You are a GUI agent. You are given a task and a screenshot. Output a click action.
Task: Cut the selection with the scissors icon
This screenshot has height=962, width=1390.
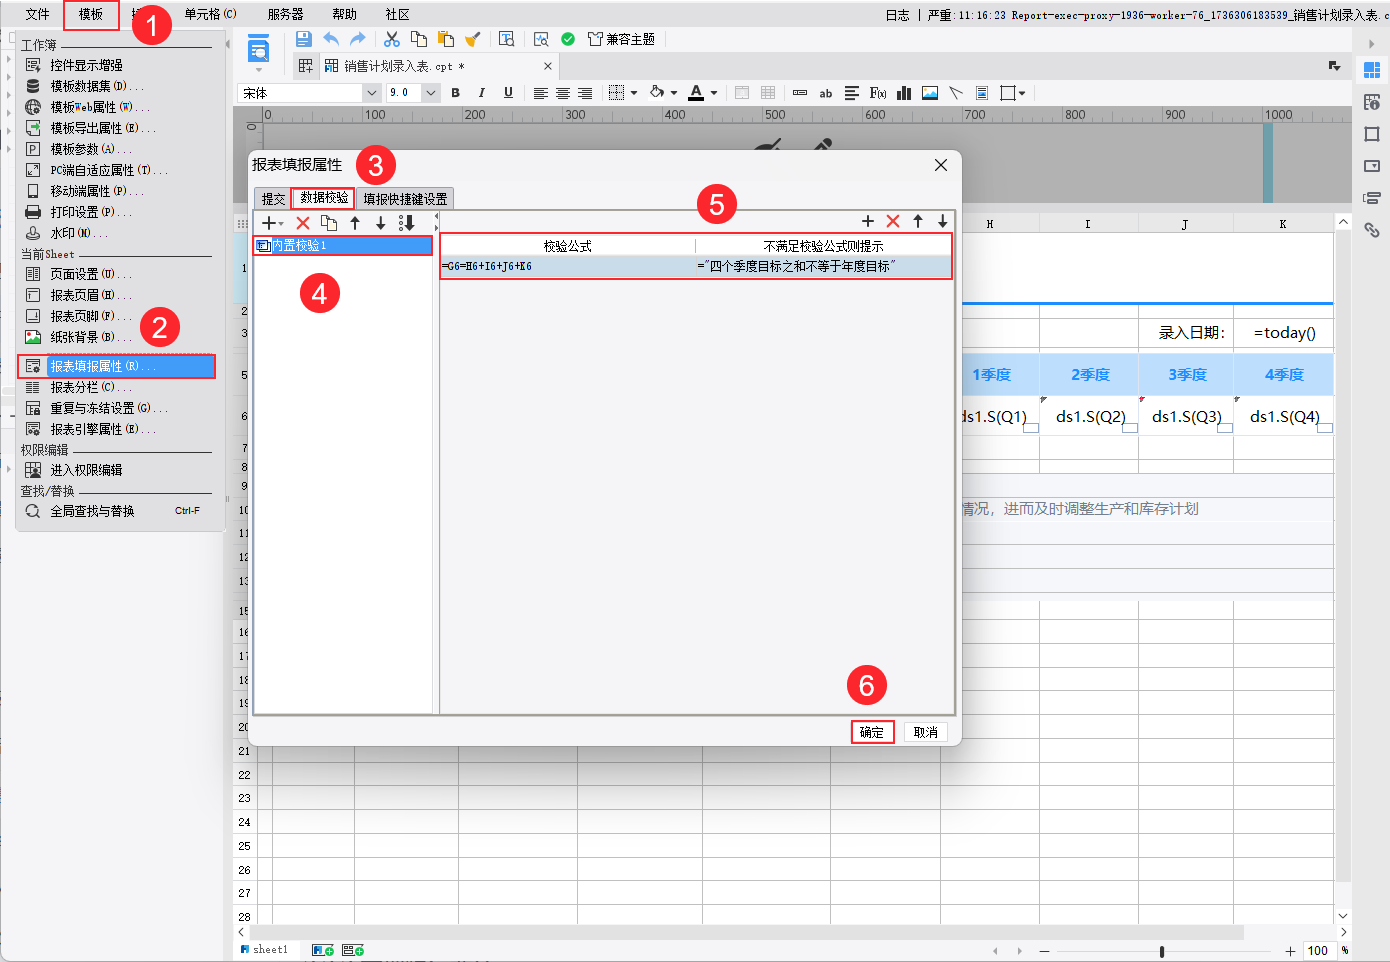392,39
